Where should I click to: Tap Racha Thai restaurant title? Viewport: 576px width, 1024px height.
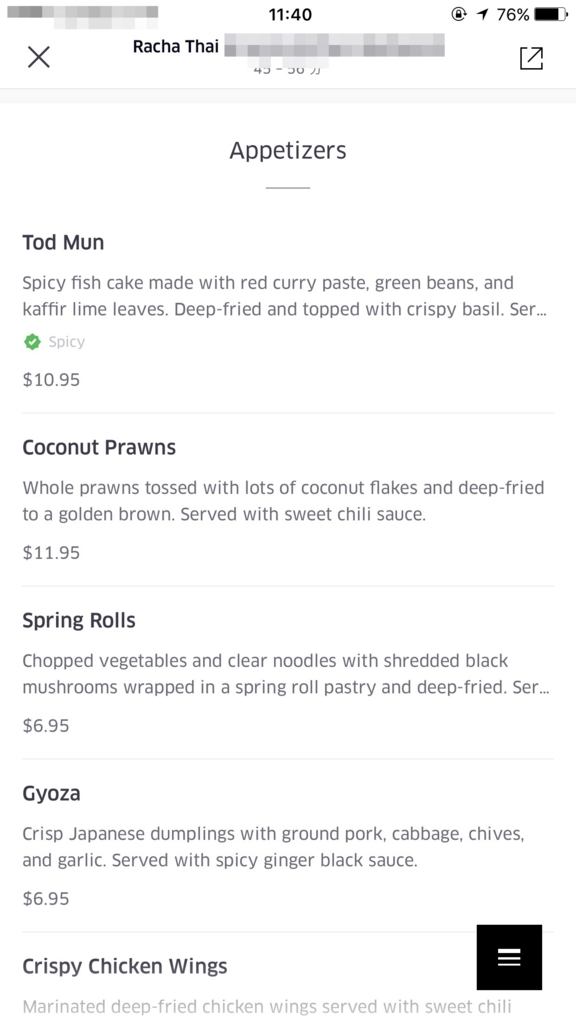tap(176, 47)
